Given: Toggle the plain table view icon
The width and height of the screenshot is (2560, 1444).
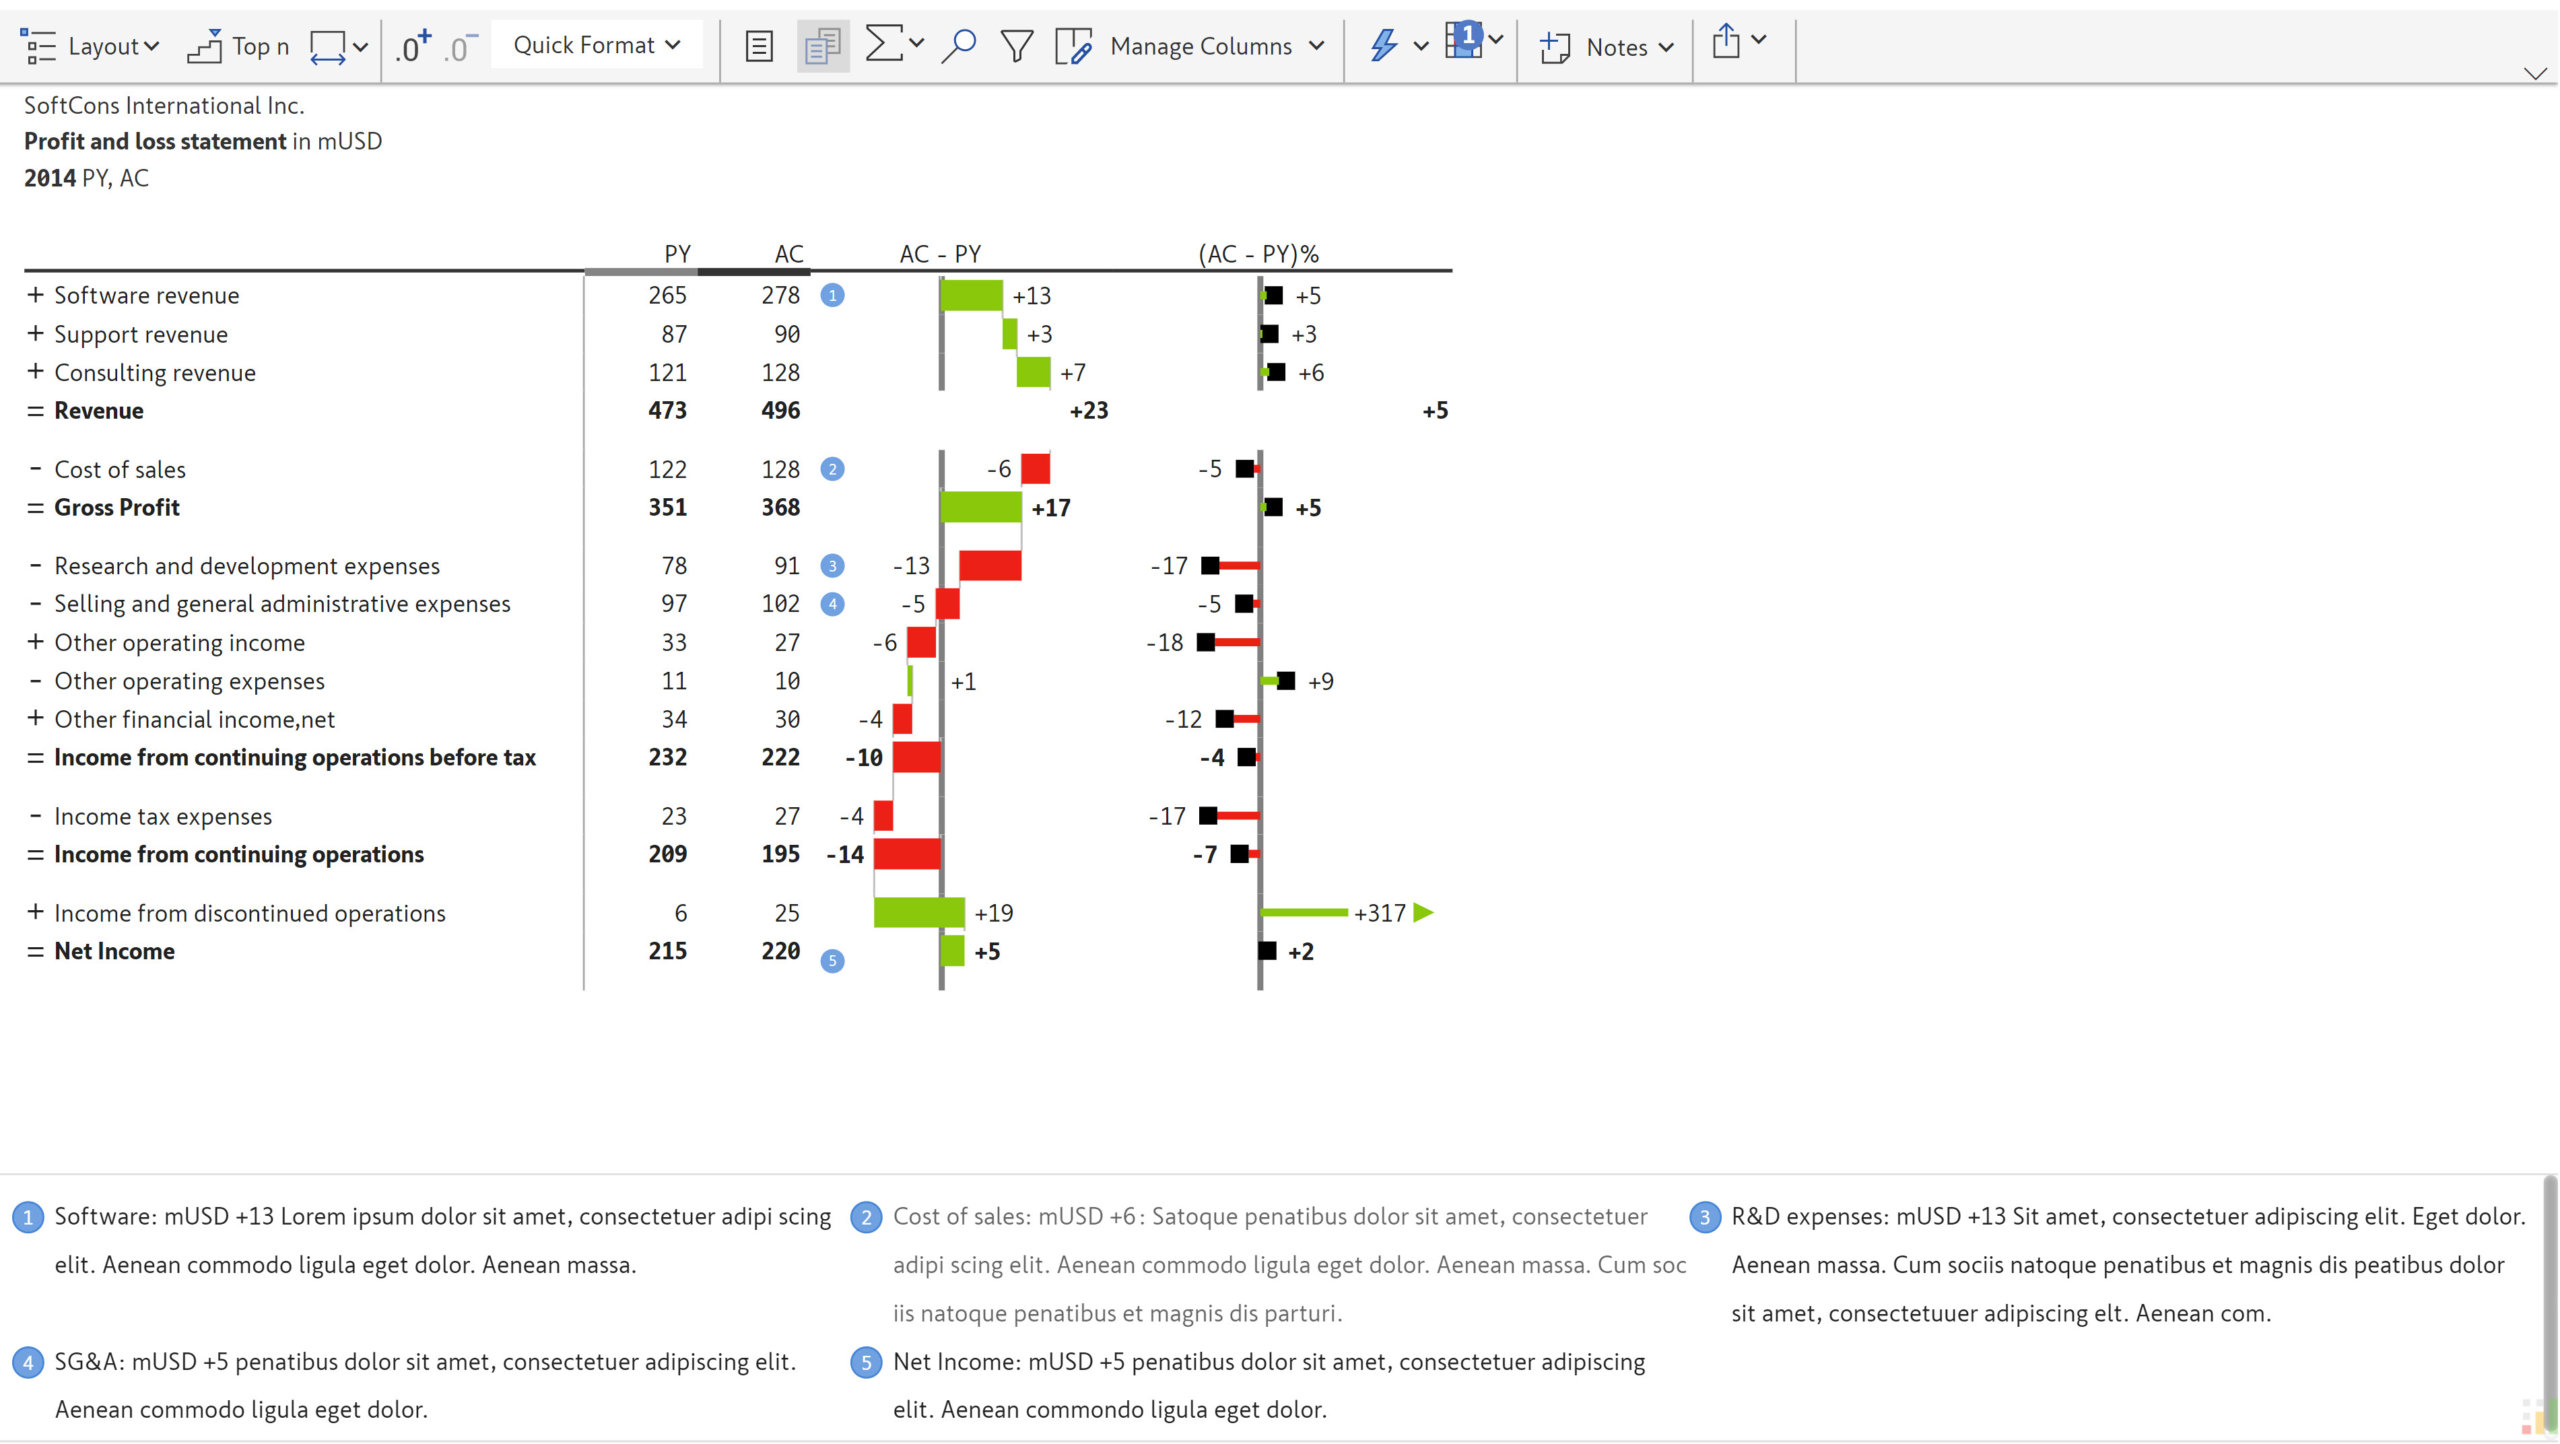Looking at the screenshot, I should pyautogui.click(x=757, y=45).
